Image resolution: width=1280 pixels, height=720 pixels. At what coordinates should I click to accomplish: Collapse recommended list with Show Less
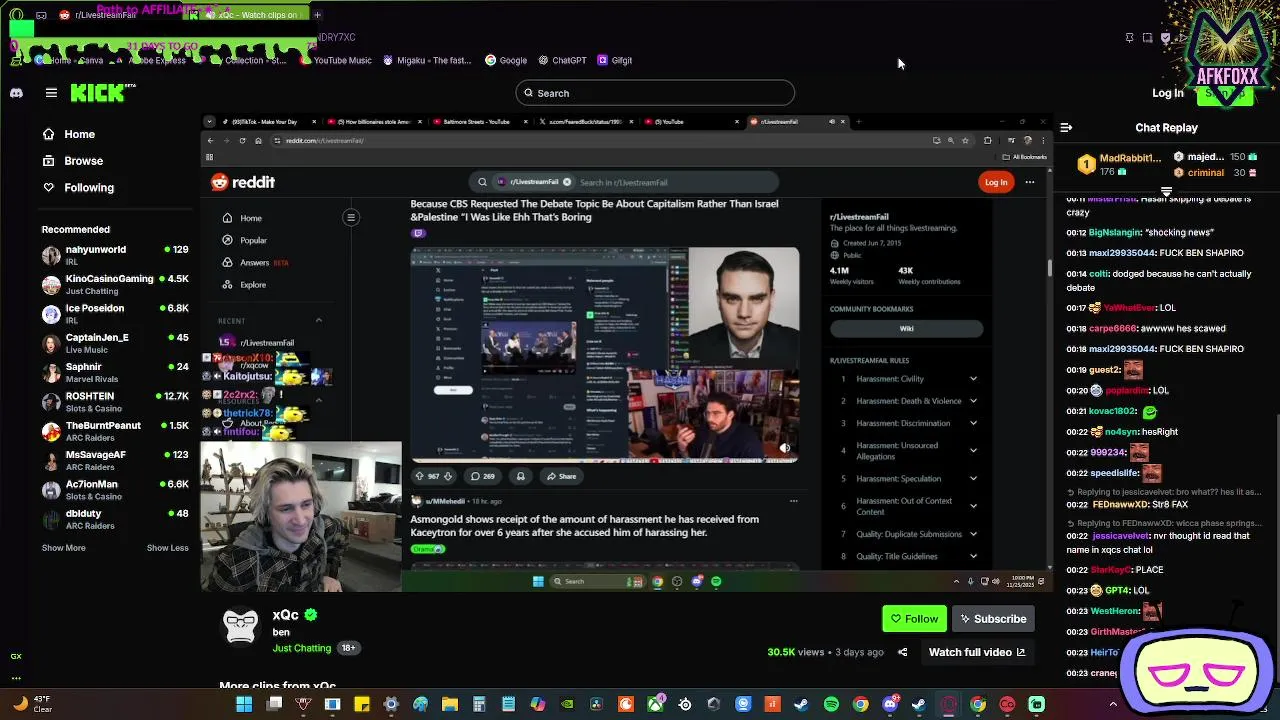167,548
